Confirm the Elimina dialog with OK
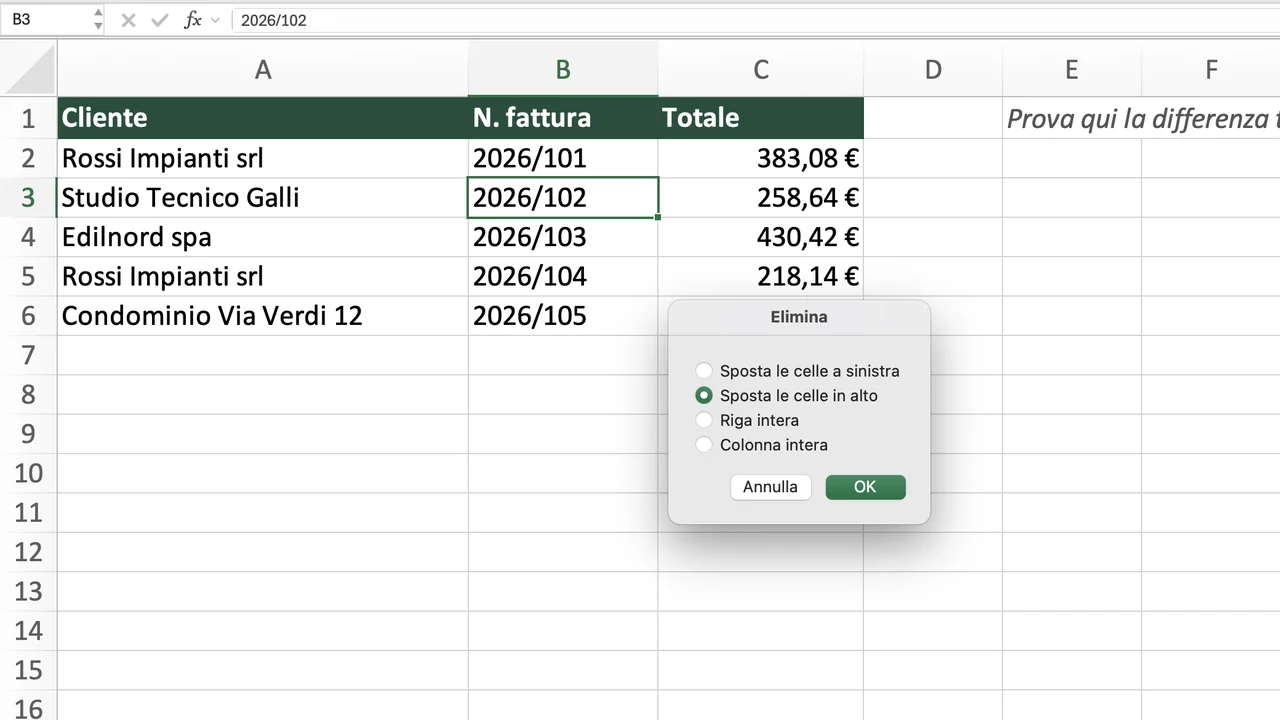 (x=865, y=487)
